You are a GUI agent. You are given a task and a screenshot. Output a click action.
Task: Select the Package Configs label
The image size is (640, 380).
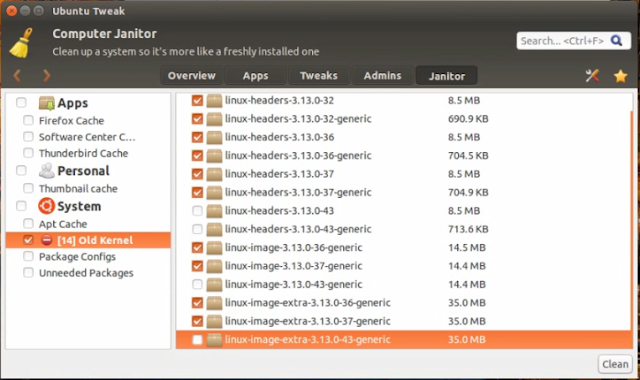(x=77, y=257)
